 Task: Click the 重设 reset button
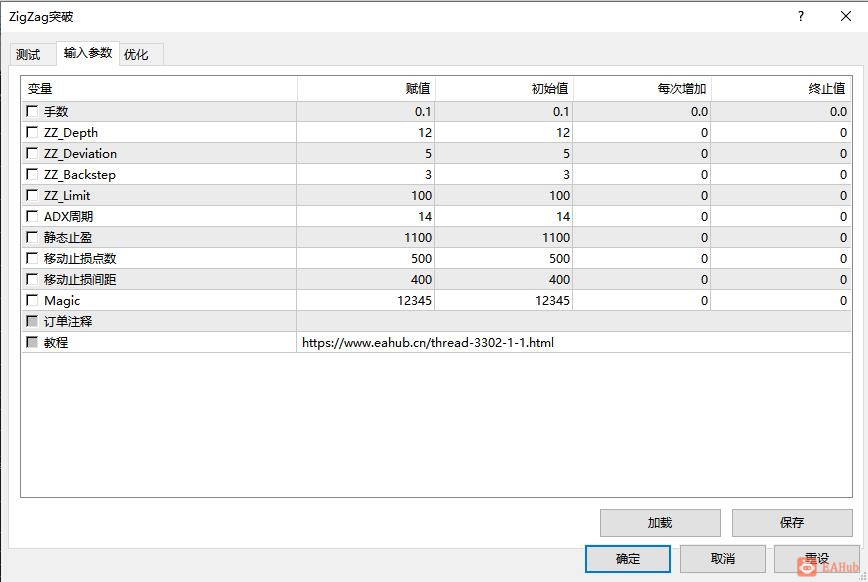[817, 559]
